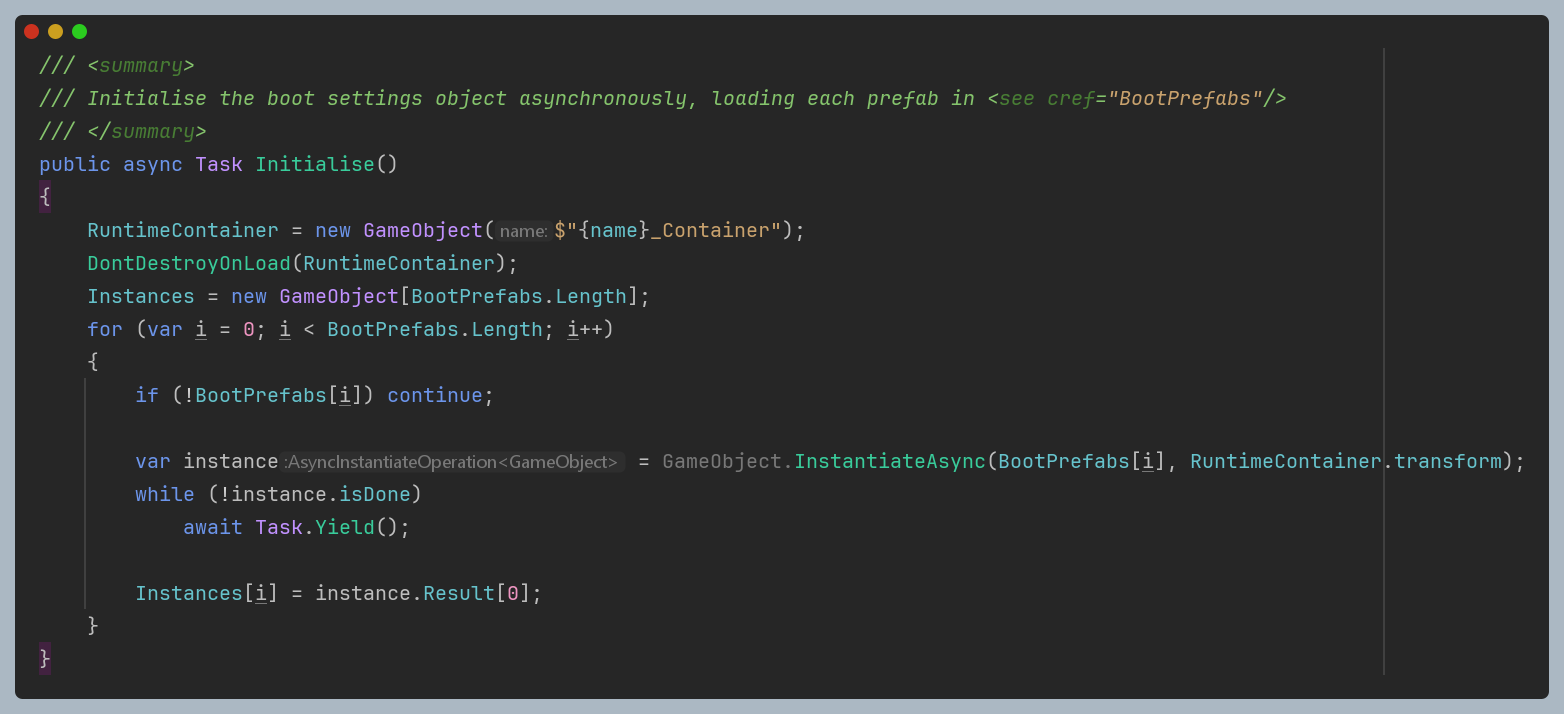
Task: Click the closing </summary> tag comment
Action: 147,132
